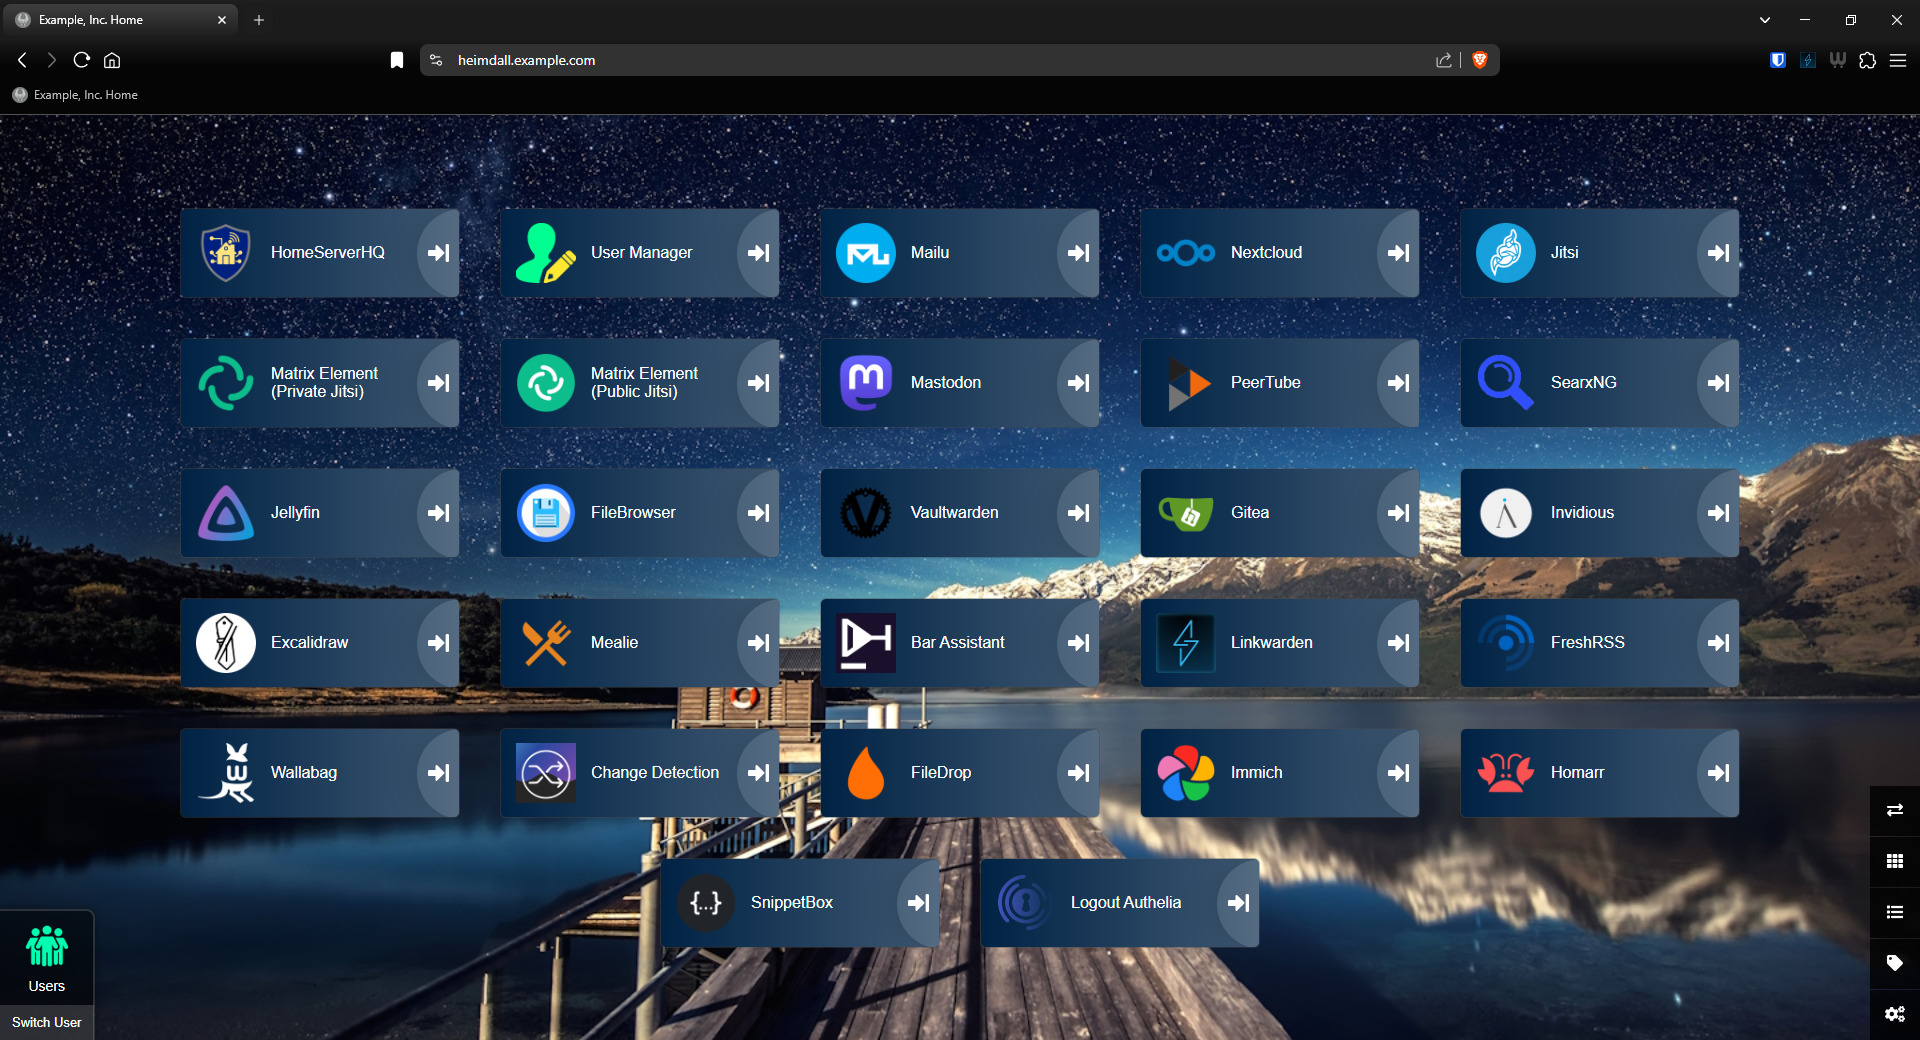The width and height of the screenshot is (1920, 1040).
Task: Open the Jellyfin triangle icon
Action: click(x=226, y=513)
